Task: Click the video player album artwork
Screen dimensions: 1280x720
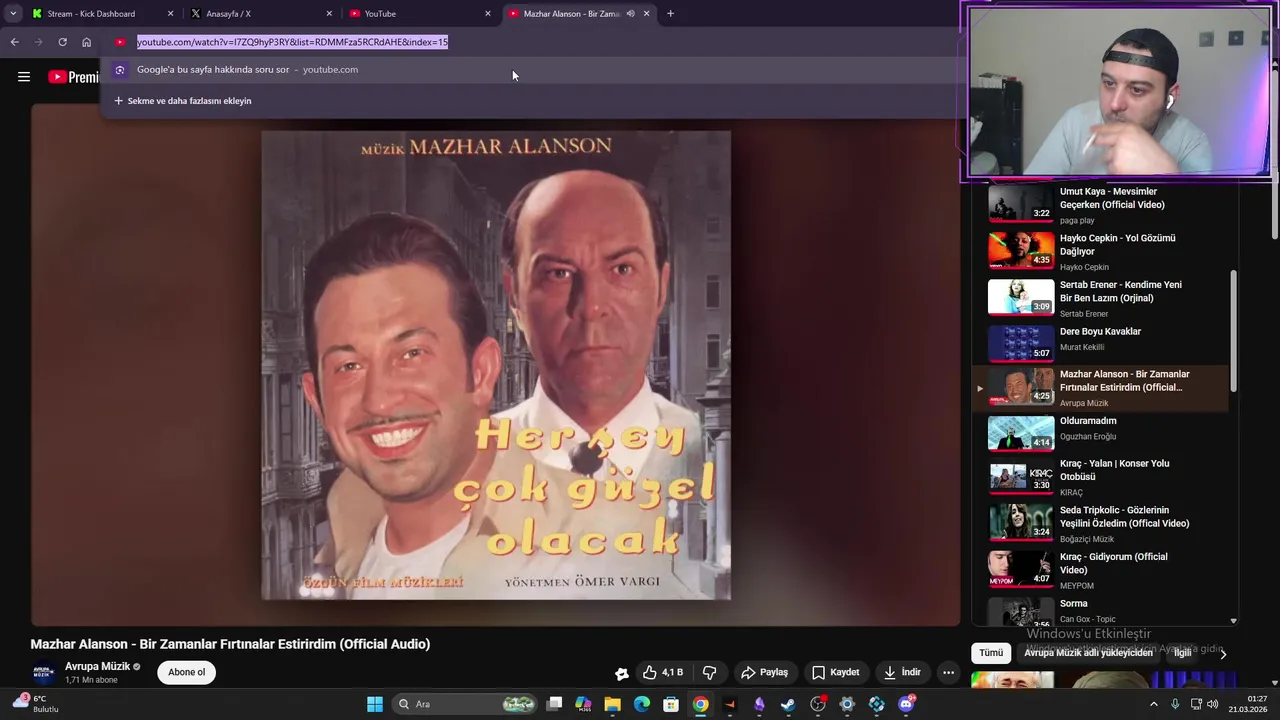Action: tap(496, 365)
